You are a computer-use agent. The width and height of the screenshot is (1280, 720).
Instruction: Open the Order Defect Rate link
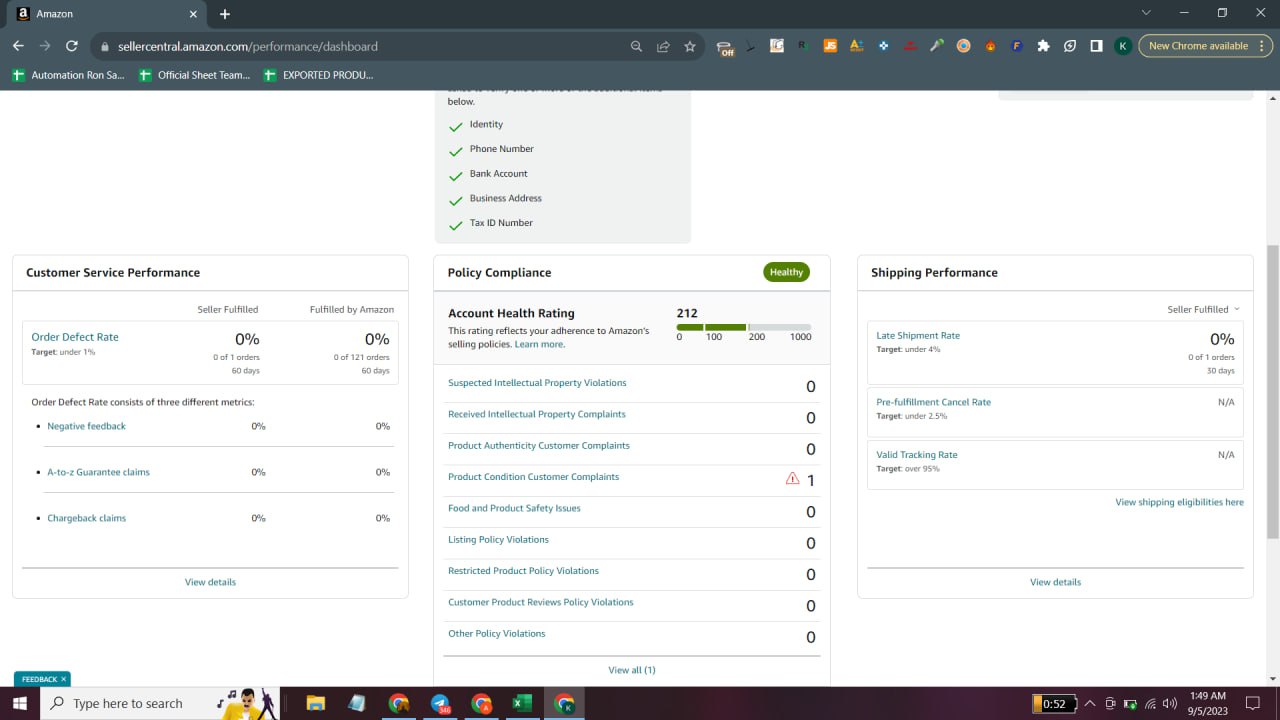(75, 337)
